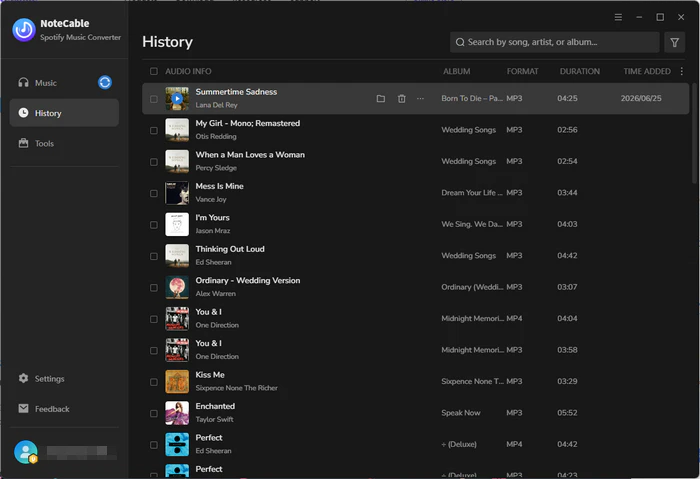700x479 pixels.
Task: Select Thinking Out Loud checkbox
Action: (x=154, y=256)
